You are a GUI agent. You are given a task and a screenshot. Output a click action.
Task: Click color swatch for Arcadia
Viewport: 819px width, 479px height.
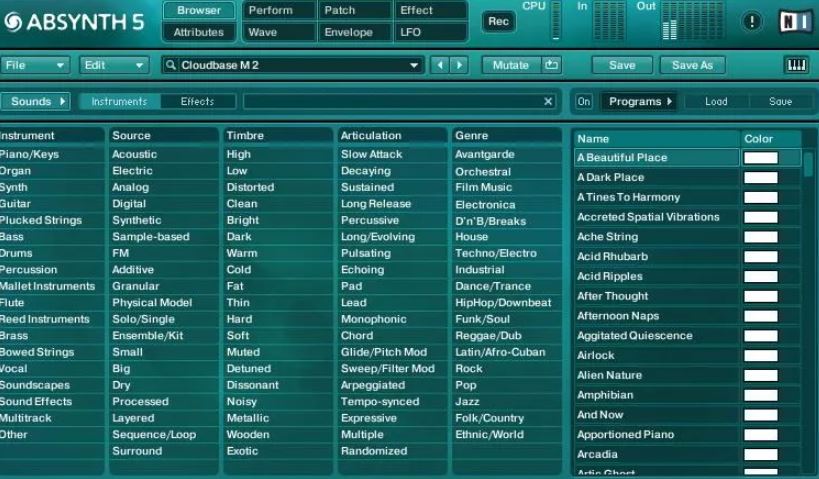pyautogui.click(x=760, y=454)
